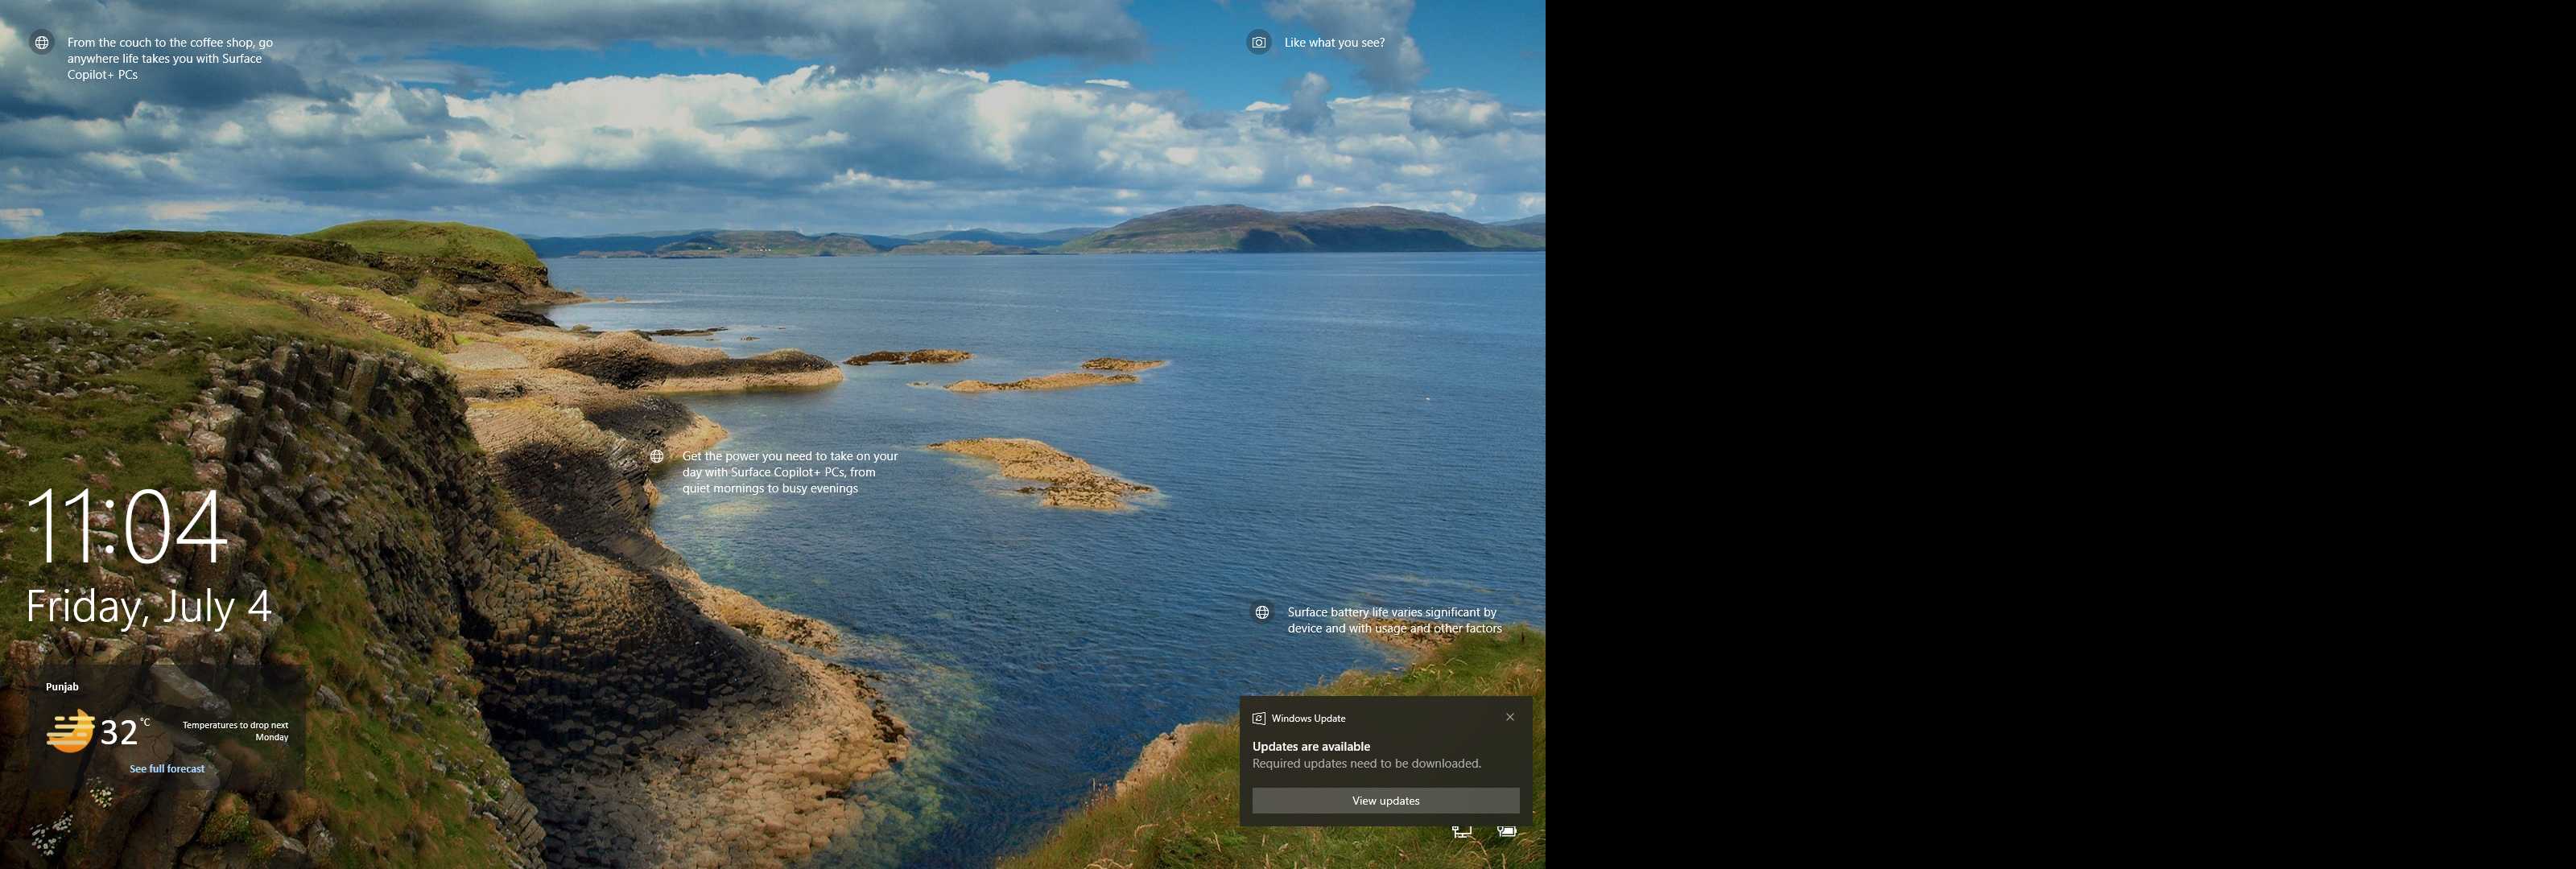2576x869 pixels.
Task: Click the "Updates are available" heading
Action: tap(1311, 746)
